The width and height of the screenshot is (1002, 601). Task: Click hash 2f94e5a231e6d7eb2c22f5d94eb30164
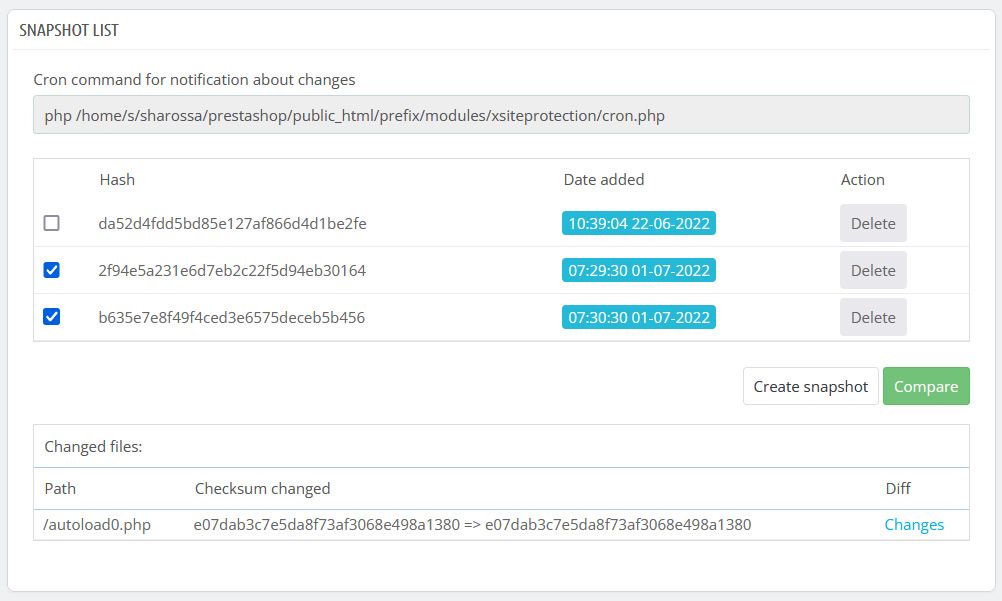click(x=232, y=270)
